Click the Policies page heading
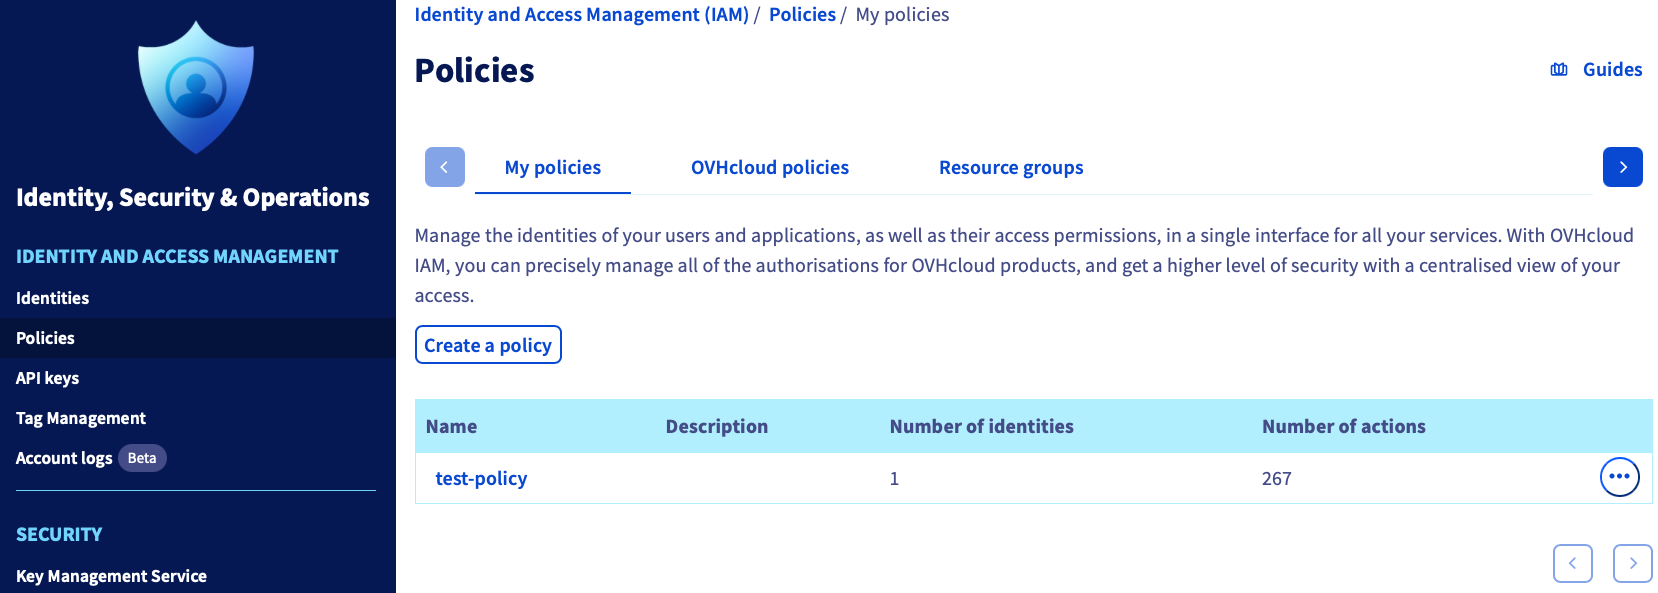The image size is (1658, 593). click(475, 71)
